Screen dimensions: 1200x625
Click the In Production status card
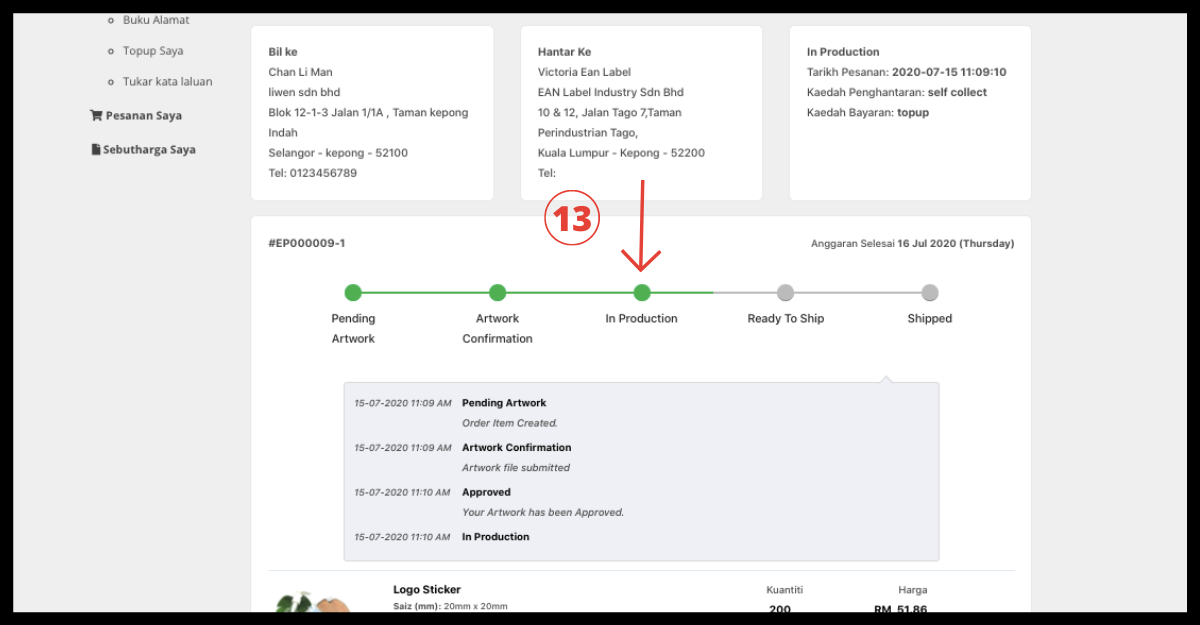point(909,112)
